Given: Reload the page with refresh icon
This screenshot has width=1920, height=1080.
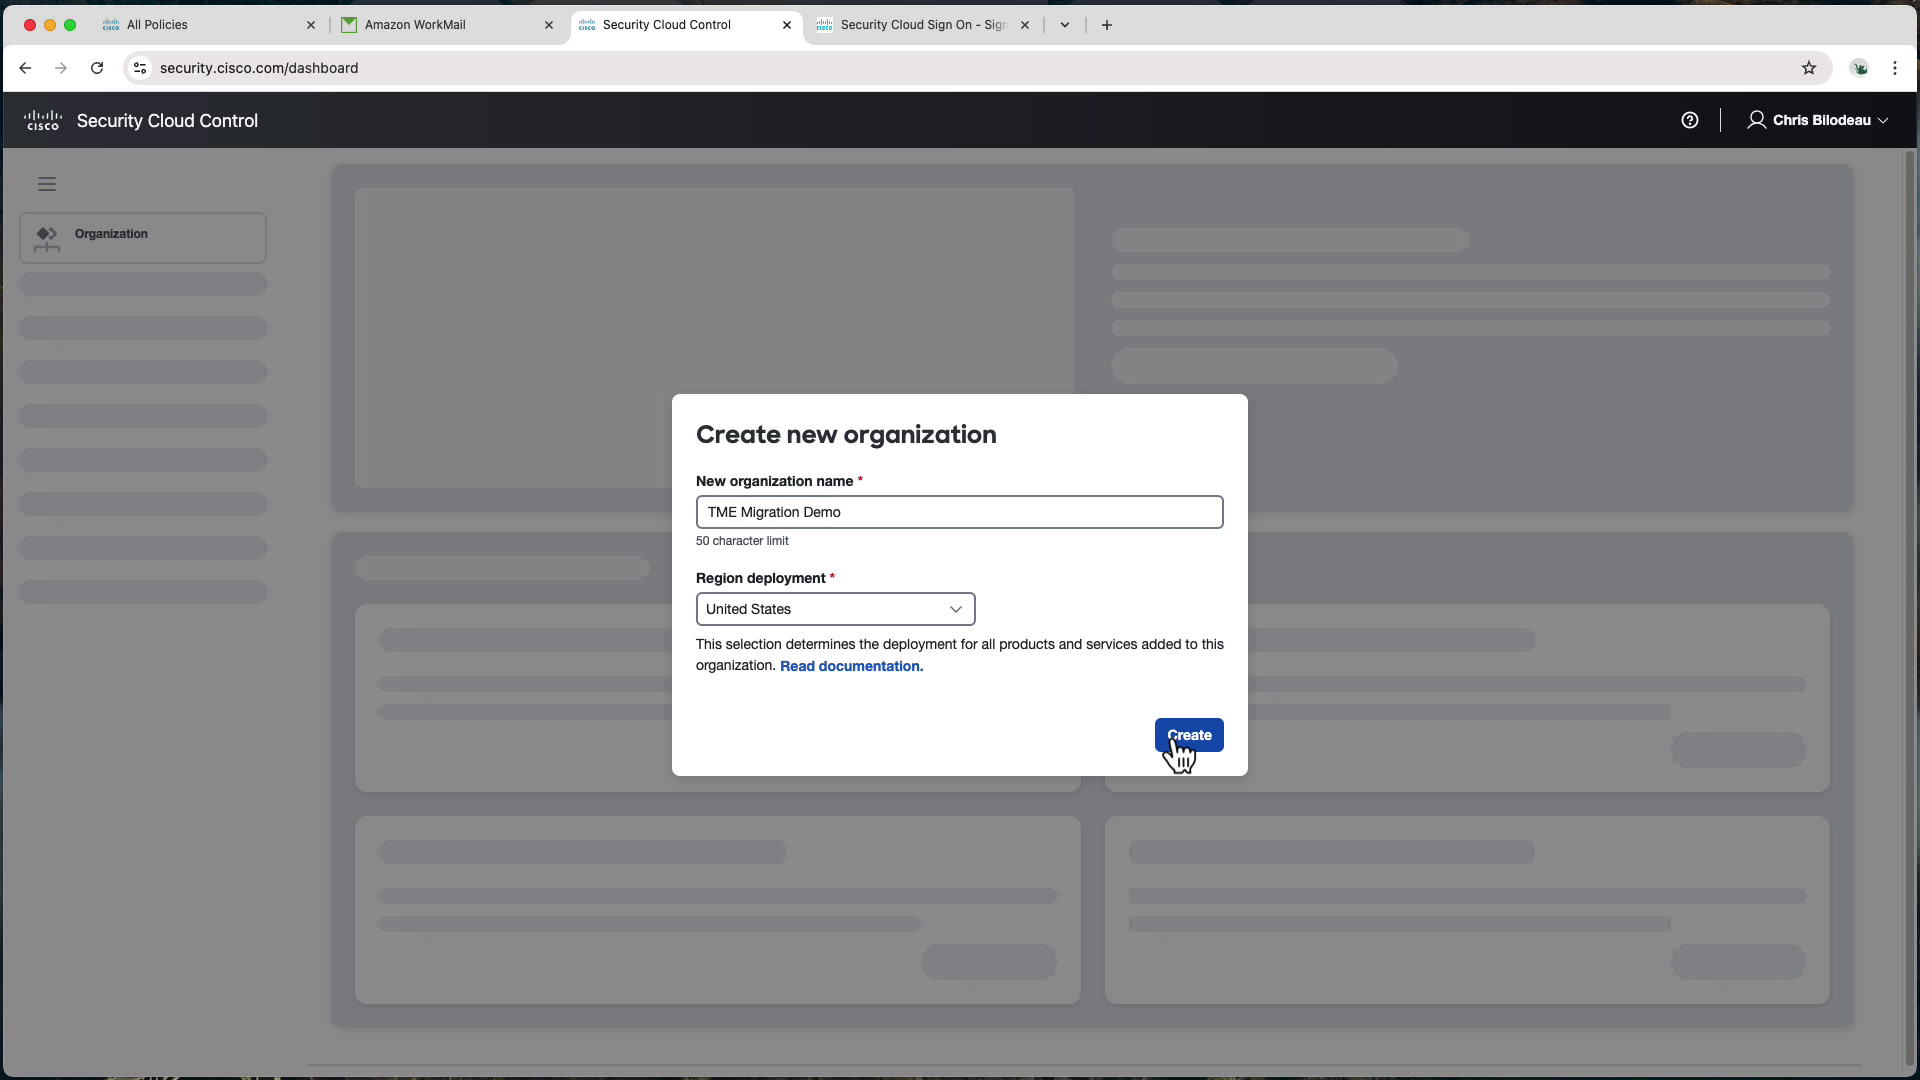Looking at the screenshot, I should coord(97,68).
